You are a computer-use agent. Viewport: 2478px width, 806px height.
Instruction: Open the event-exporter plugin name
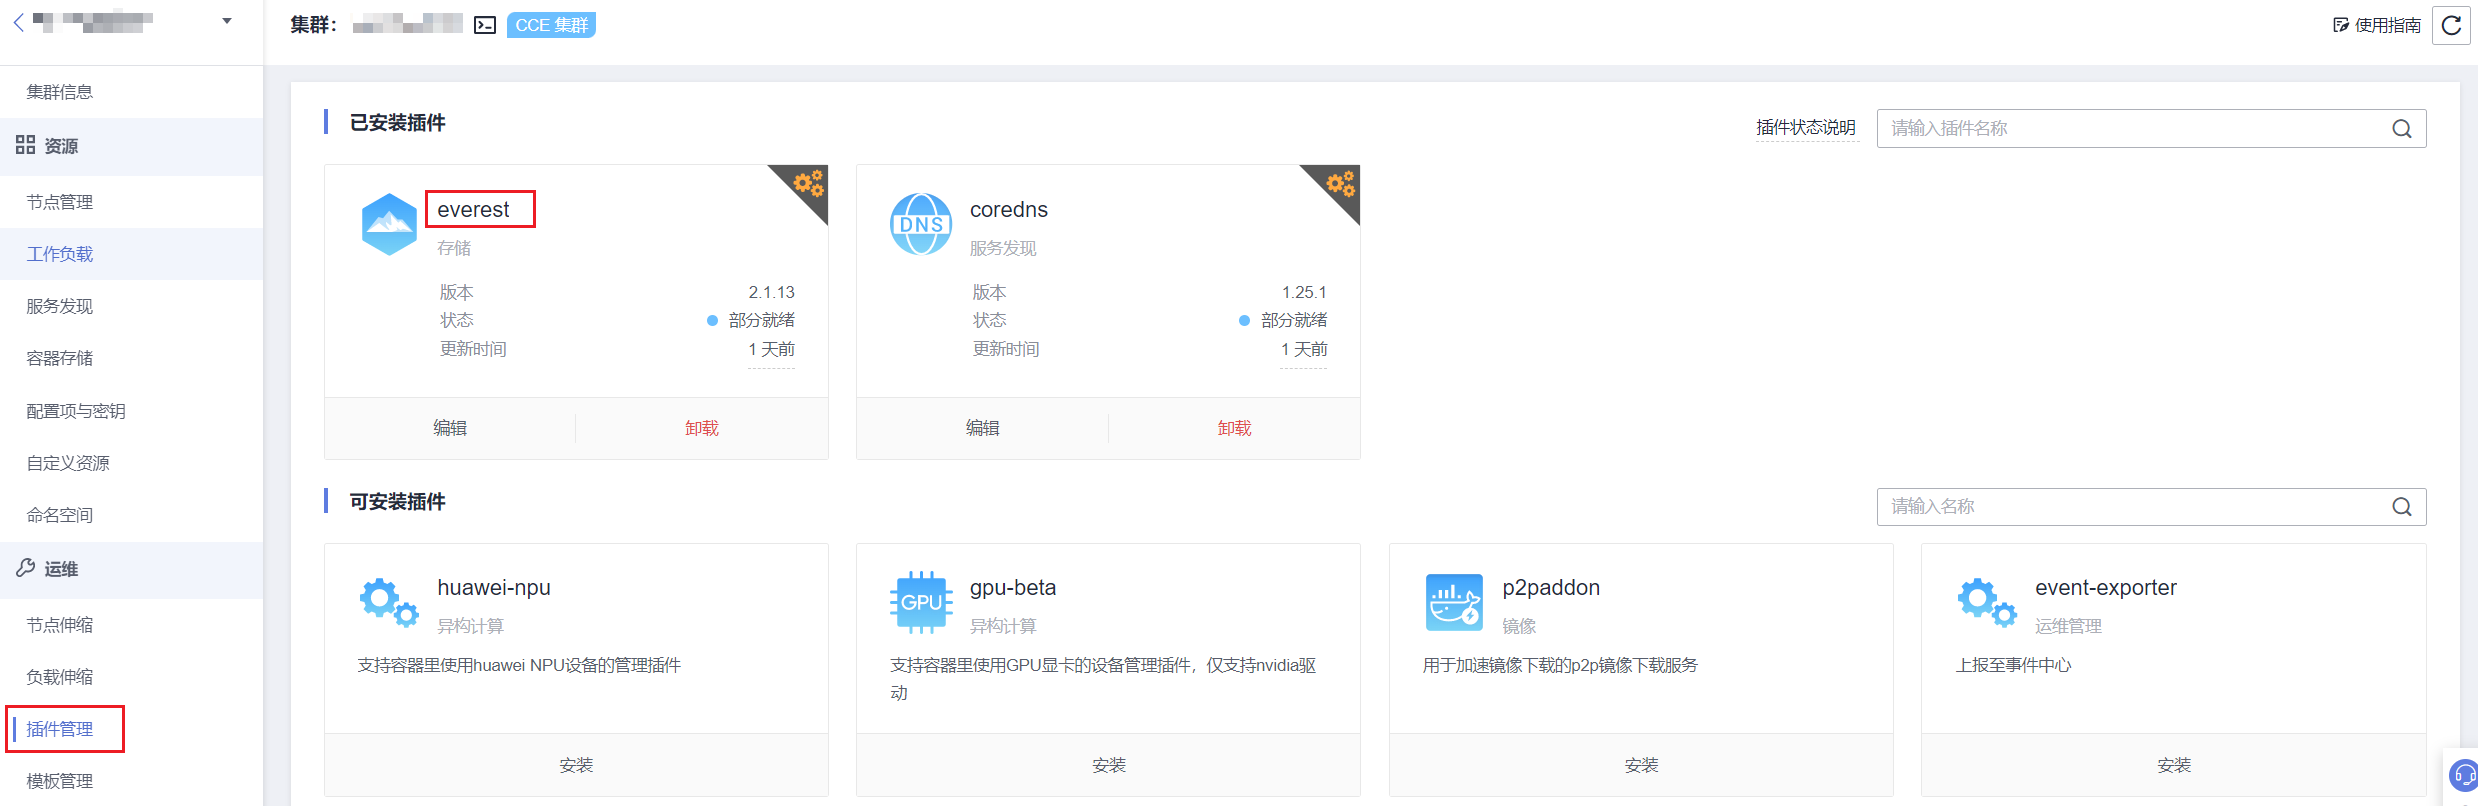tap(2106, 587)
